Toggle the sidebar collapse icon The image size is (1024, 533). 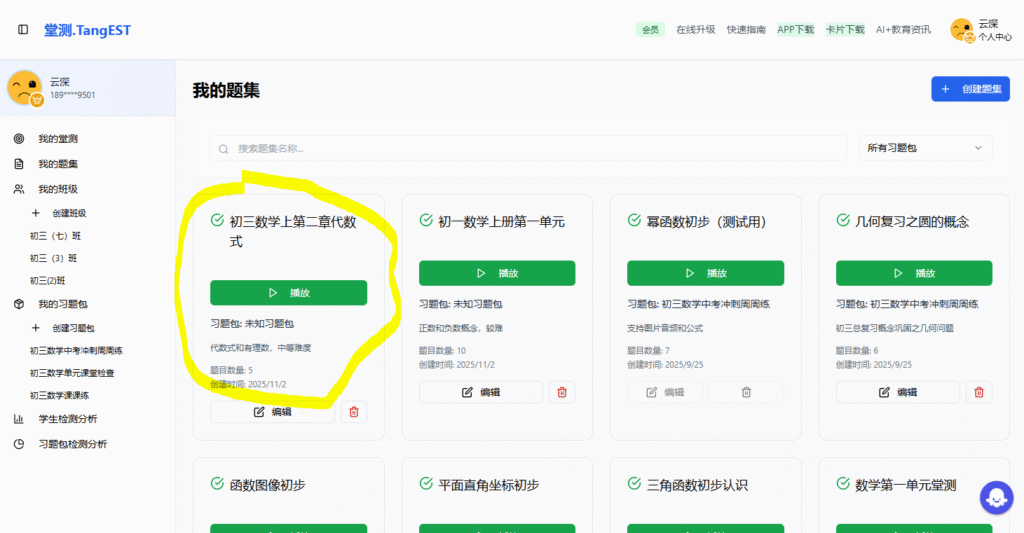tap(23, 30)
